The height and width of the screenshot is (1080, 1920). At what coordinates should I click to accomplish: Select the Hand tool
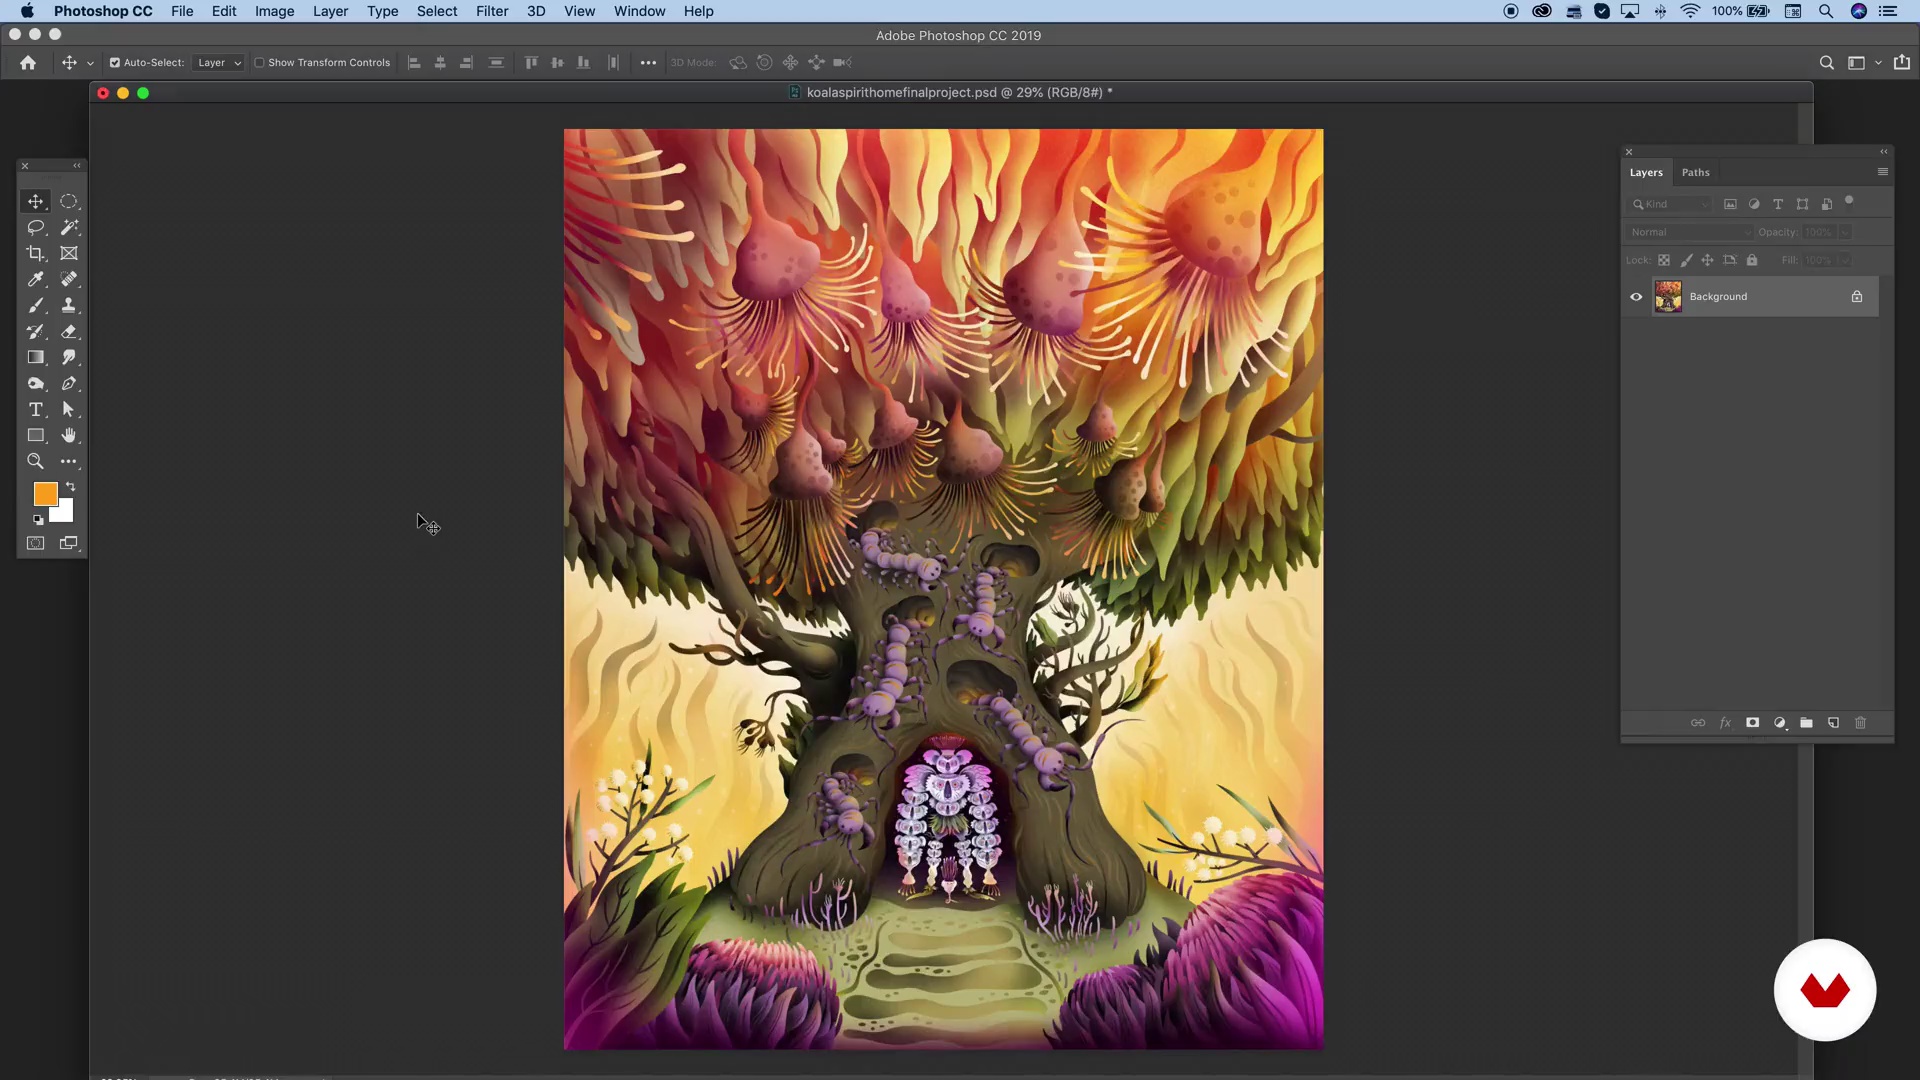69,435
